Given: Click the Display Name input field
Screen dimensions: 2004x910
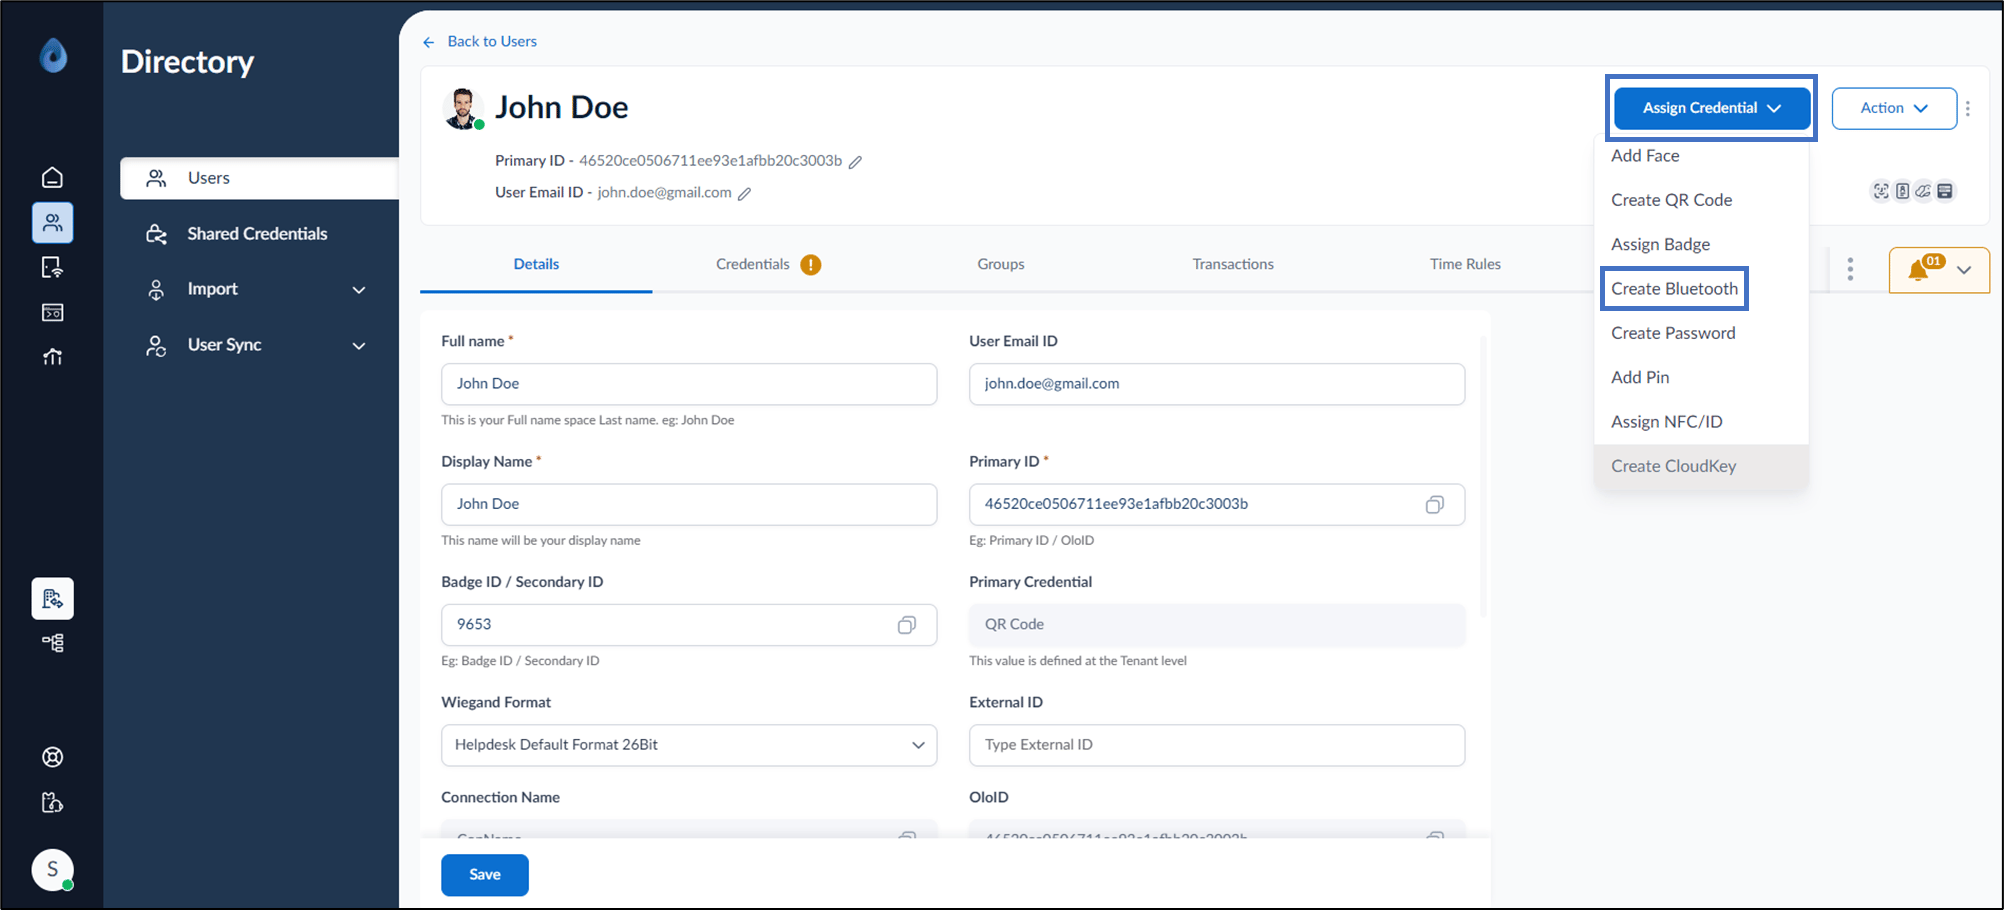Looking at the screenshot, I should point(689,505).
